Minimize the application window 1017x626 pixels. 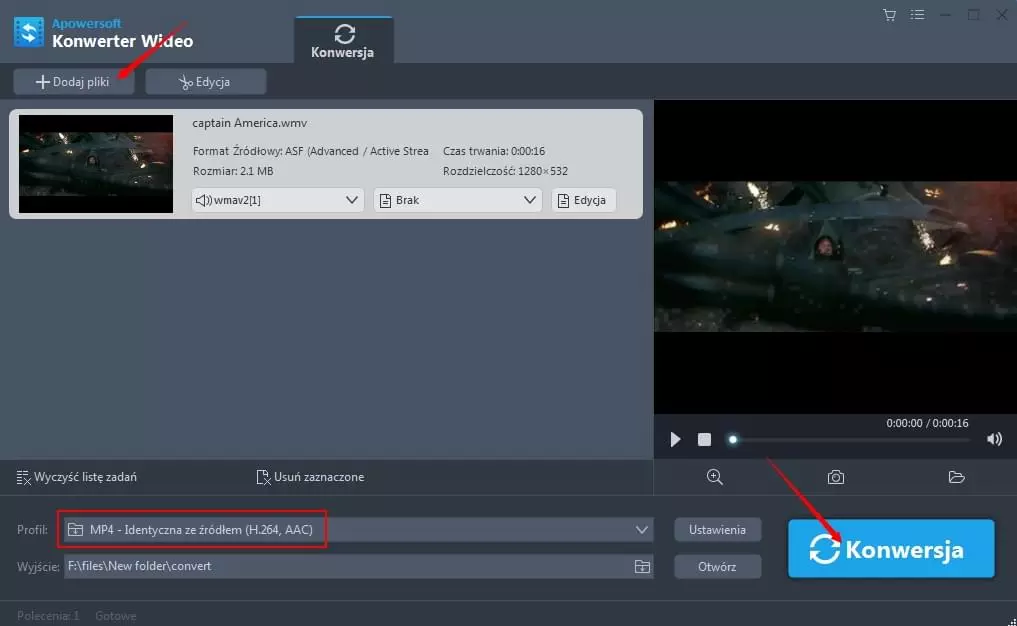click(946, 15)
